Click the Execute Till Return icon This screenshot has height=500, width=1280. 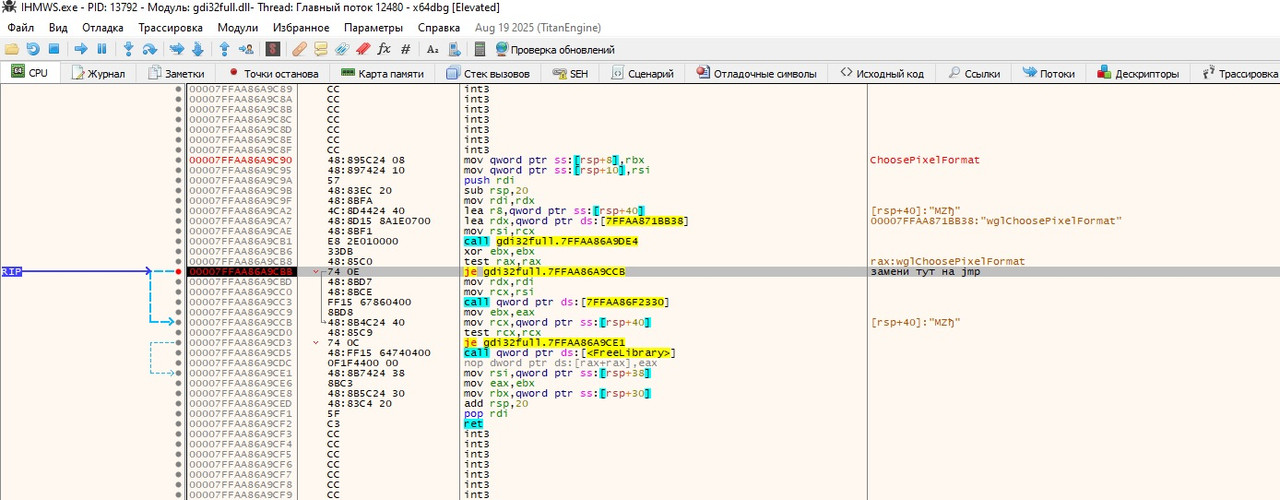[225, 49]
